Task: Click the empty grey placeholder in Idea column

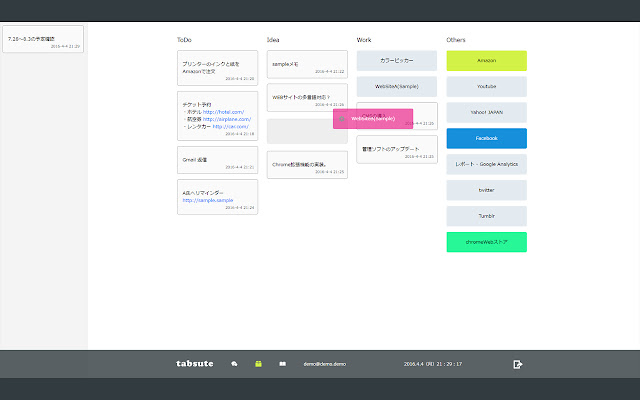Action: coord(307,131)
